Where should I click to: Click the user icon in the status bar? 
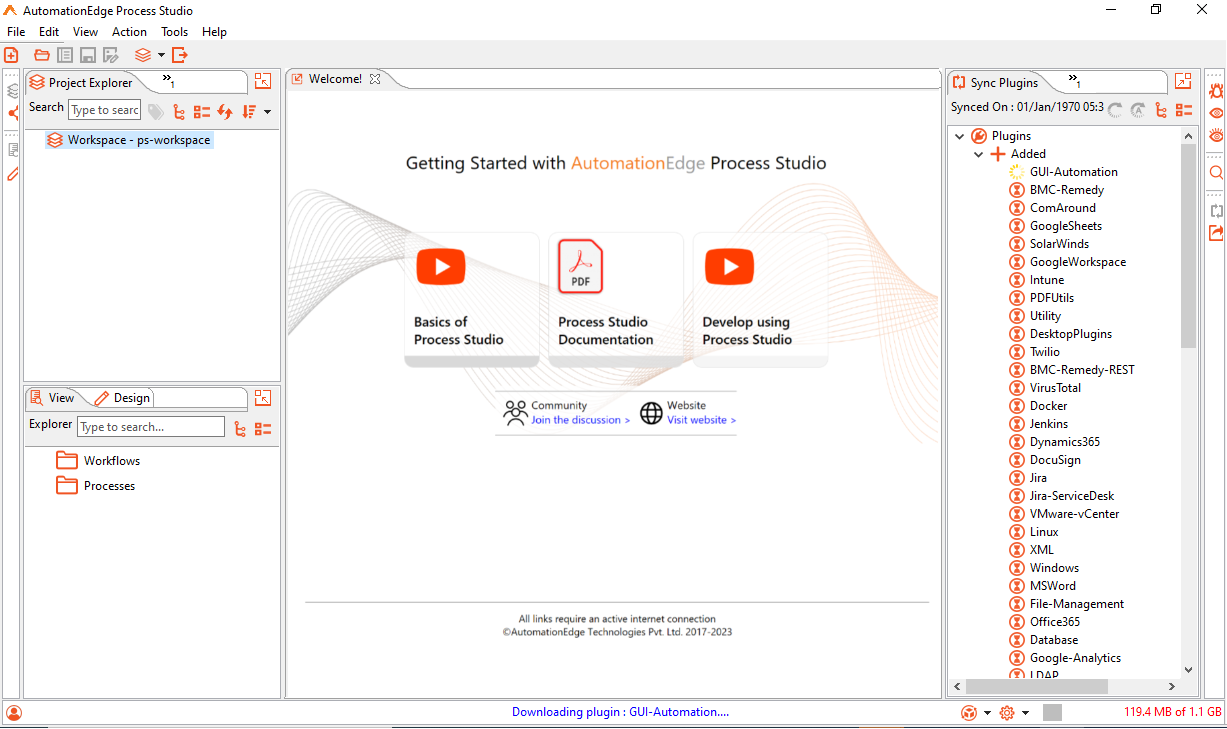coord(13,713)
